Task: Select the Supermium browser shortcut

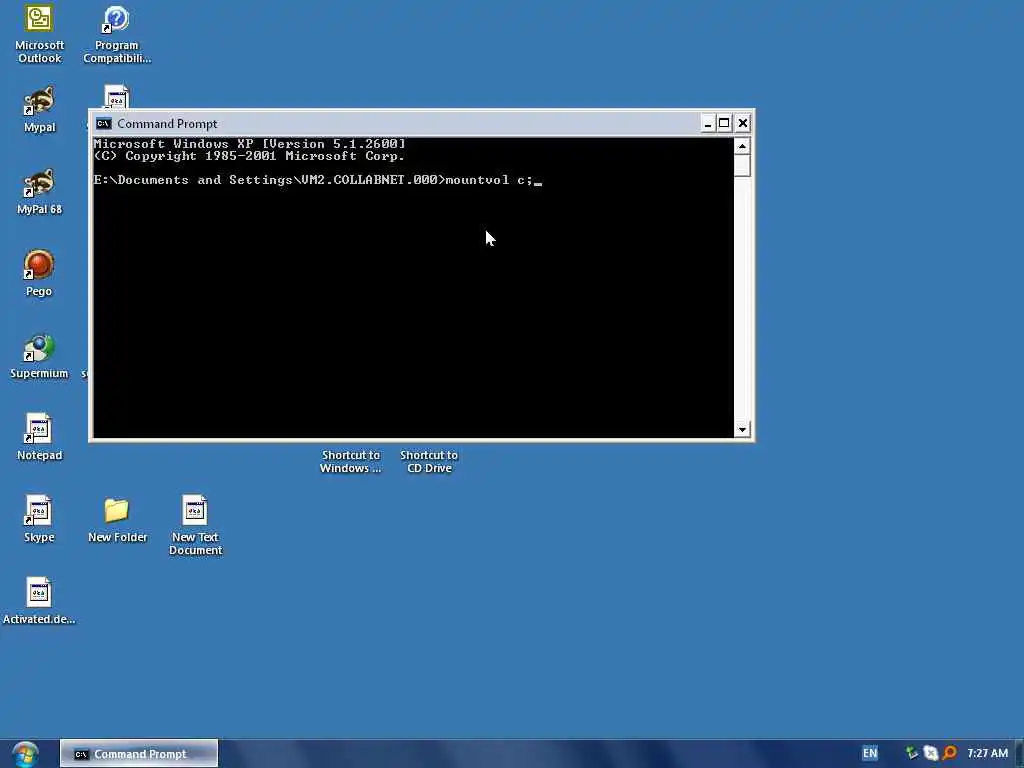Action: 39,356
